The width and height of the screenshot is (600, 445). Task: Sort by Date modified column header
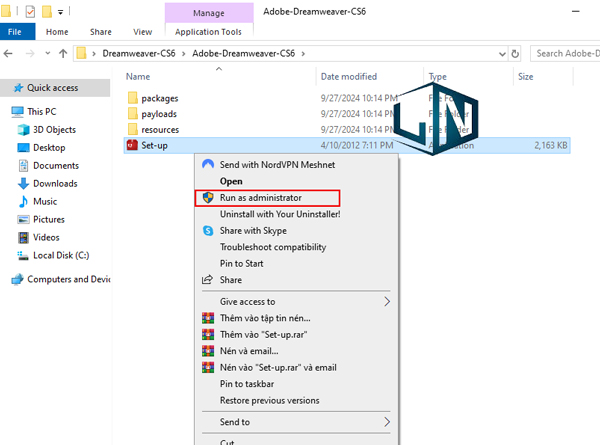pyautogui.click(x=349, y=77)
